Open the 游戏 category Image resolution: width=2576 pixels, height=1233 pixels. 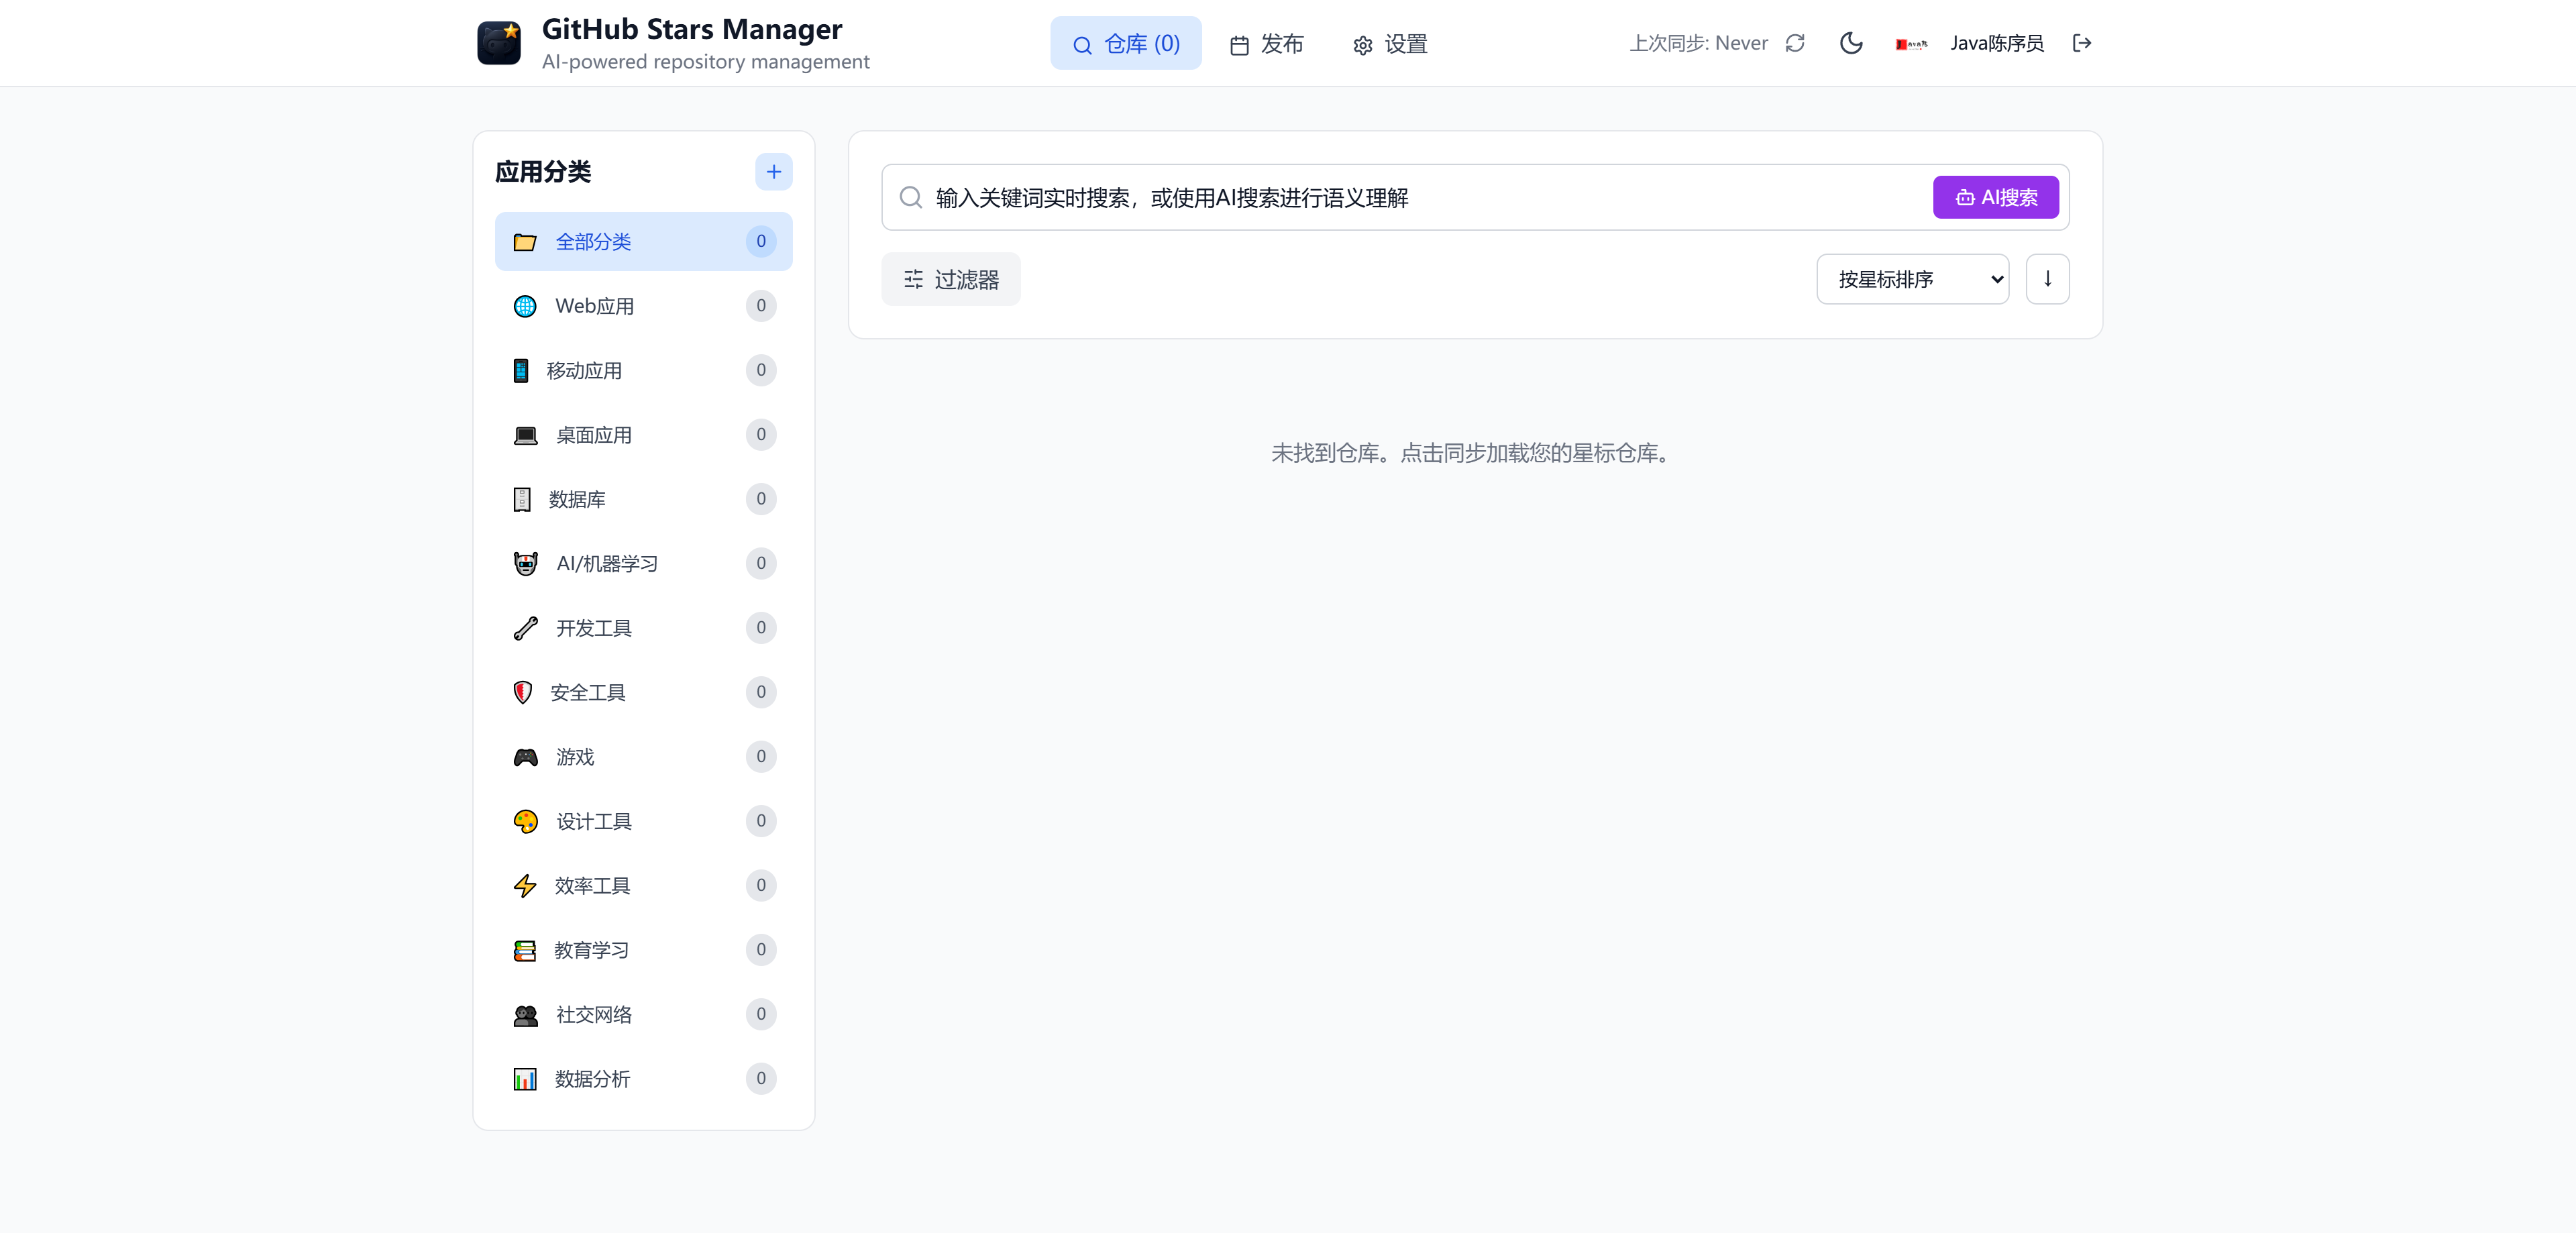(x=643, y=757)
